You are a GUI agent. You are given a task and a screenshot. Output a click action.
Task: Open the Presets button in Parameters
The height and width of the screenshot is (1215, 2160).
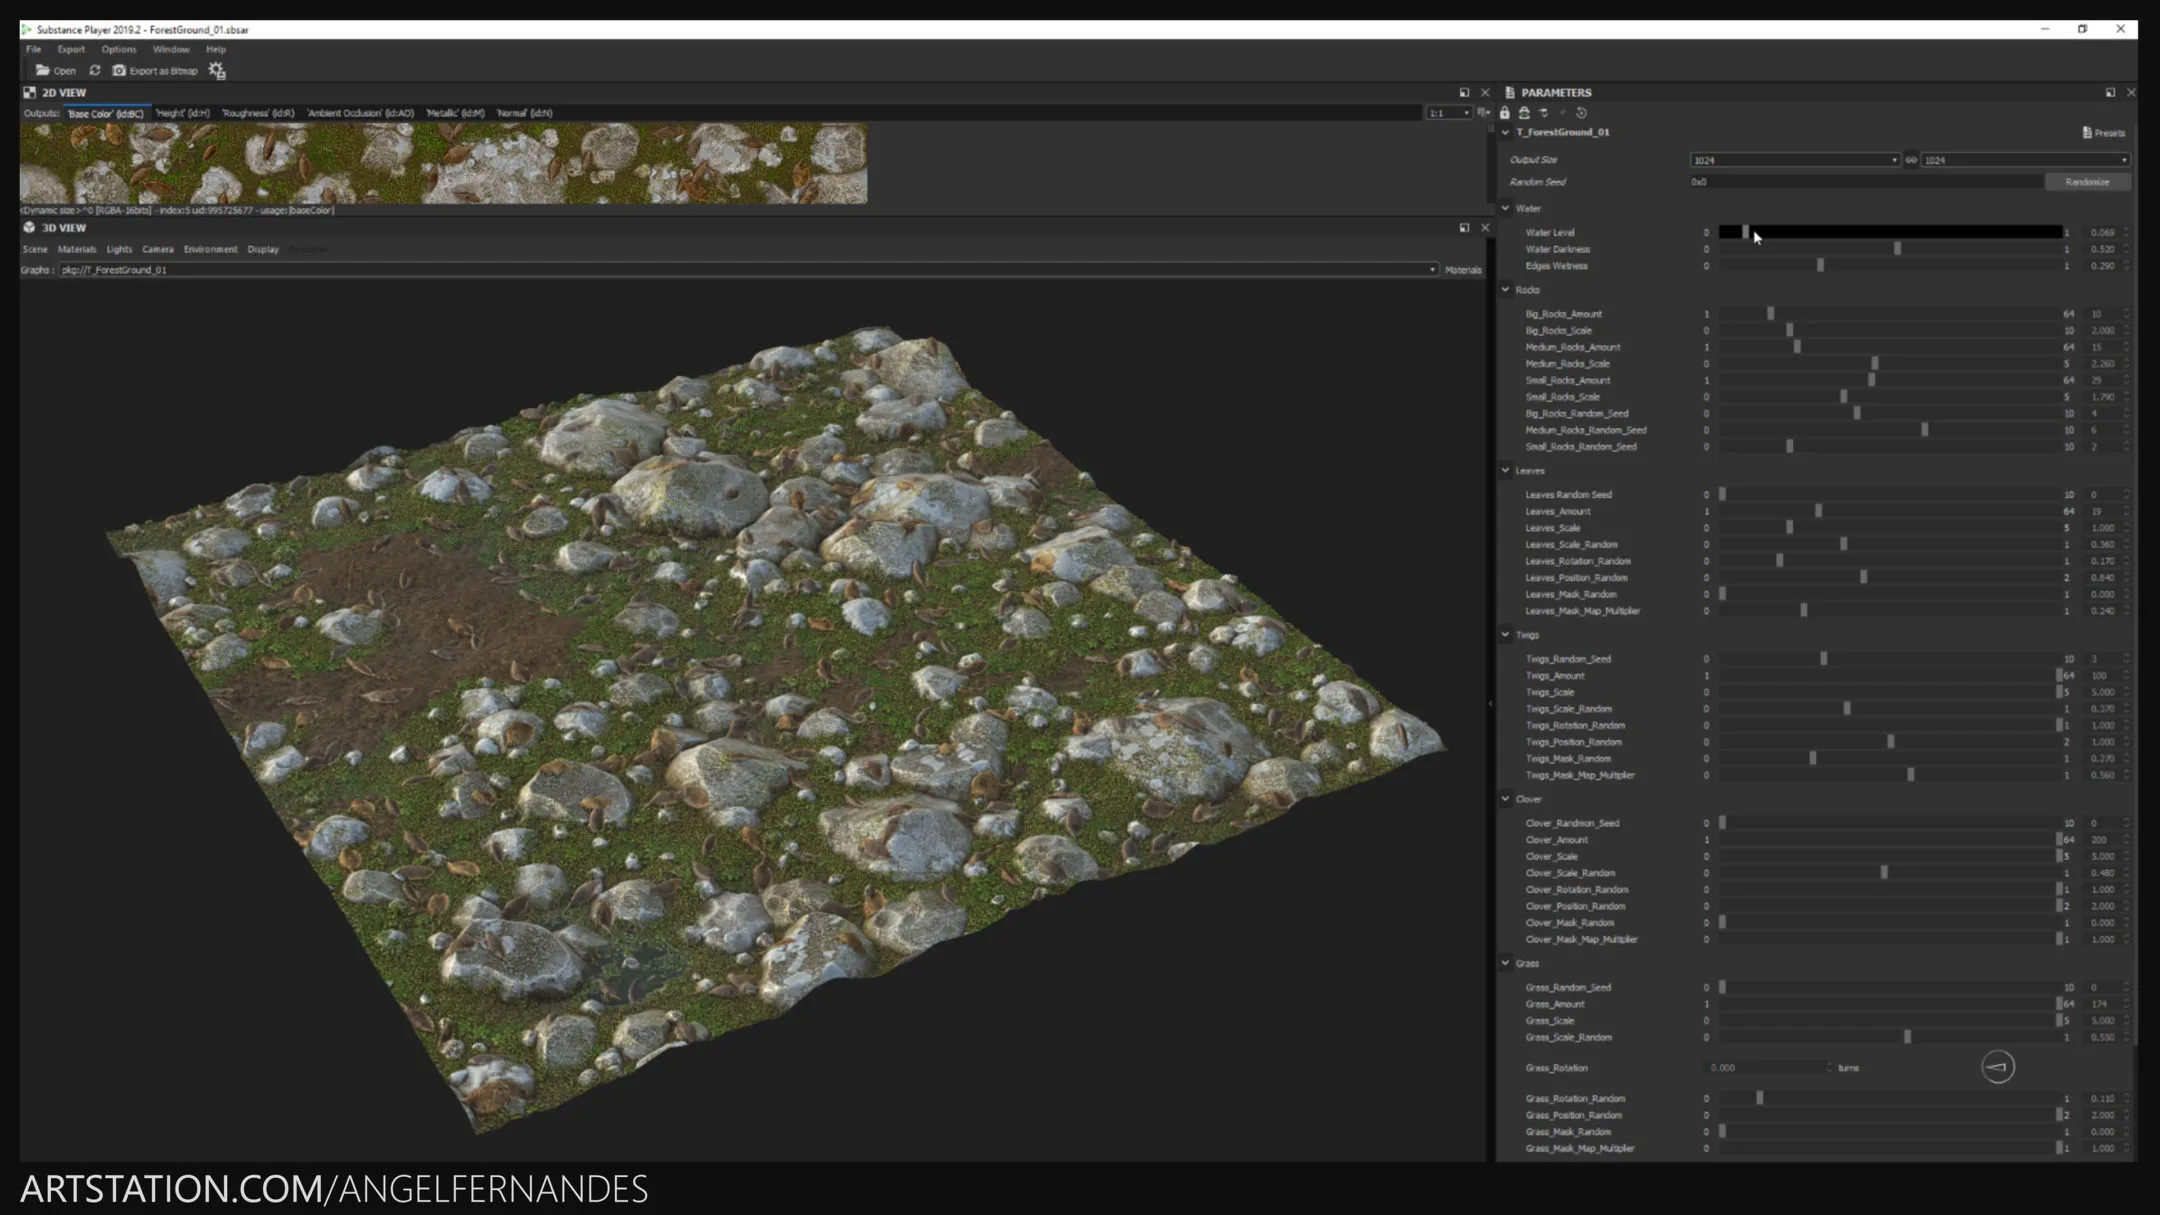point(2104,133)
